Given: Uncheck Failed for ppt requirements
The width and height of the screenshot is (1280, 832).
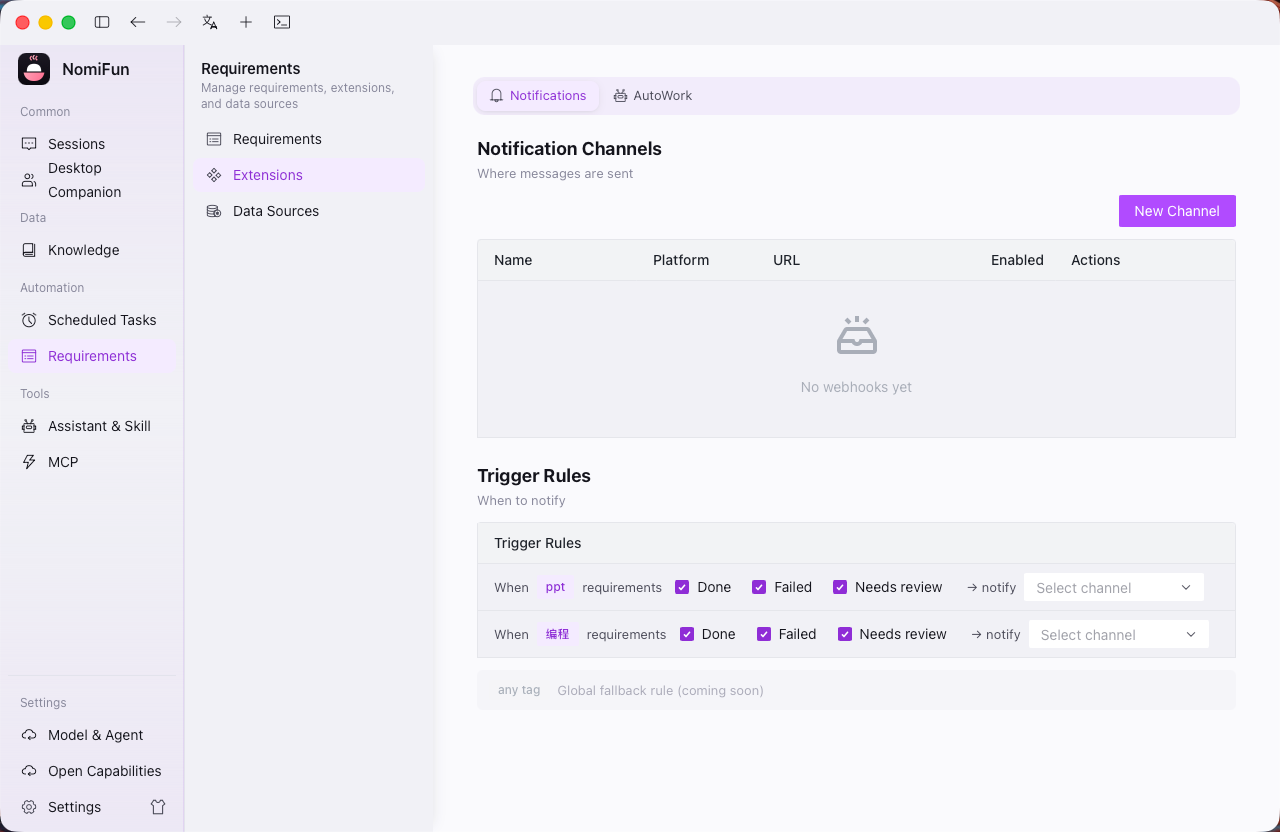Looking at the screenshot, I should 759,587.
